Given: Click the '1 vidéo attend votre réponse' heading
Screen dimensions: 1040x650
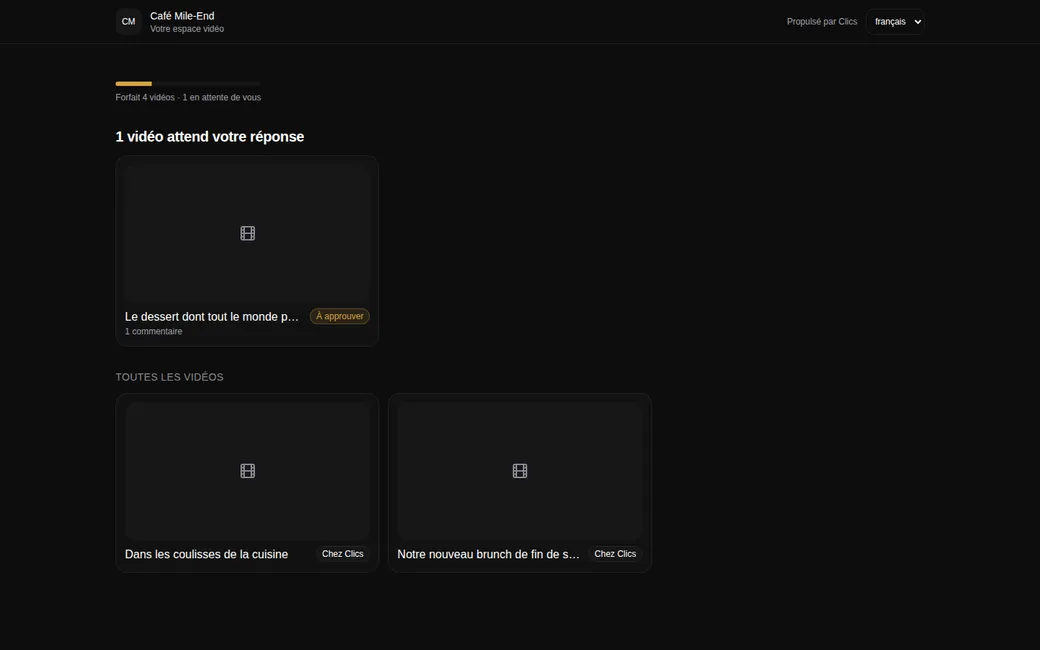Looking at the screenshot, I should pyautogui.click(x=210, y=137).
